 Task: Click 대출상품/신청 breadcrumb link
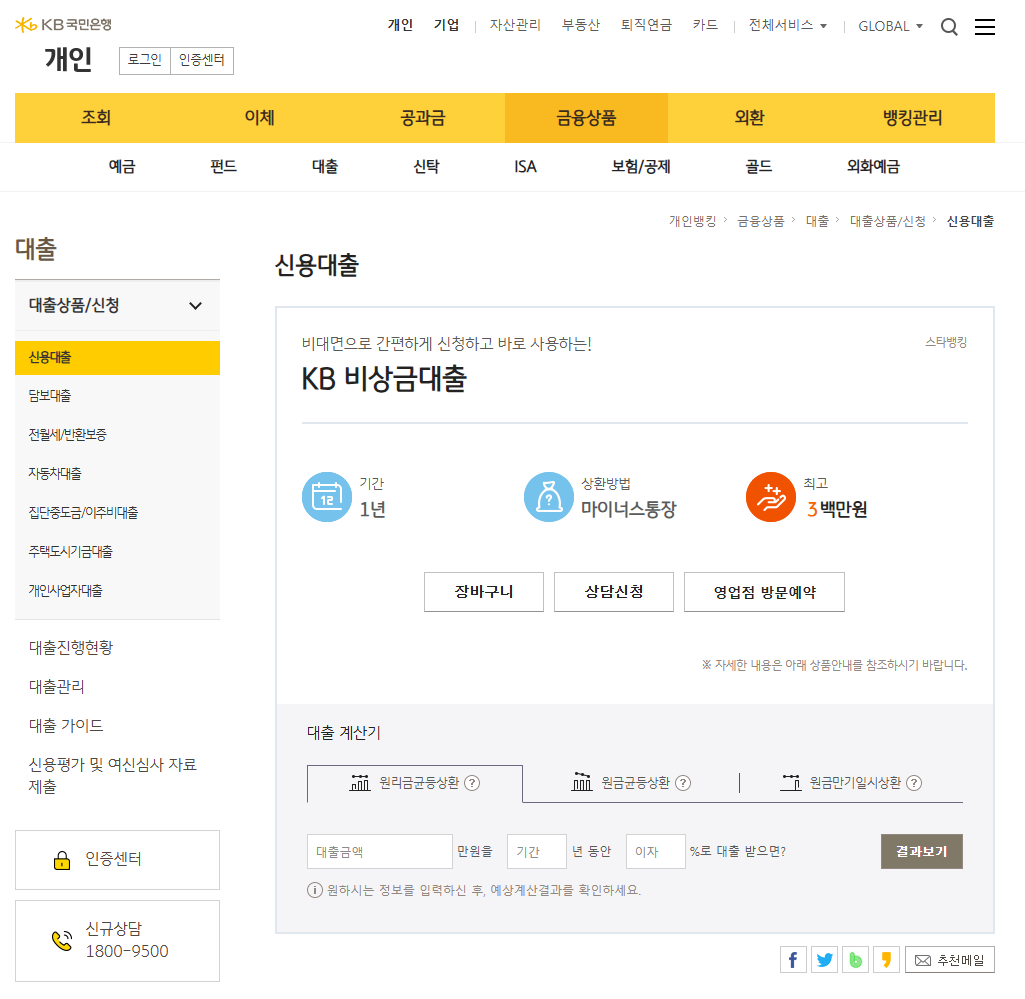887,221
